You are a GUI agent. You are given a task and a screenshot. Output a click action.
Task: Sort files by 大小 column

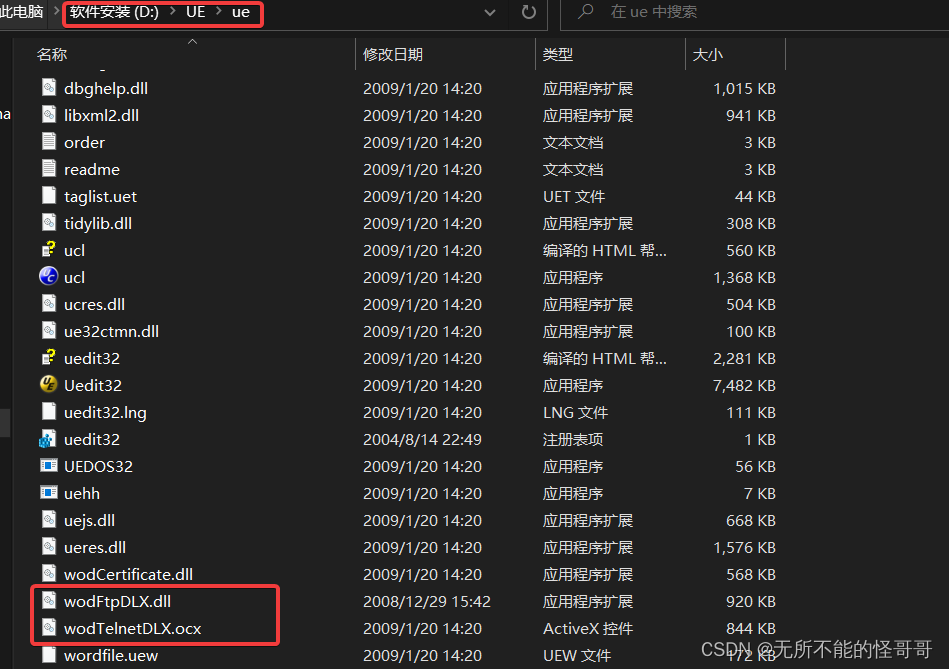click(x=708, y=54)
